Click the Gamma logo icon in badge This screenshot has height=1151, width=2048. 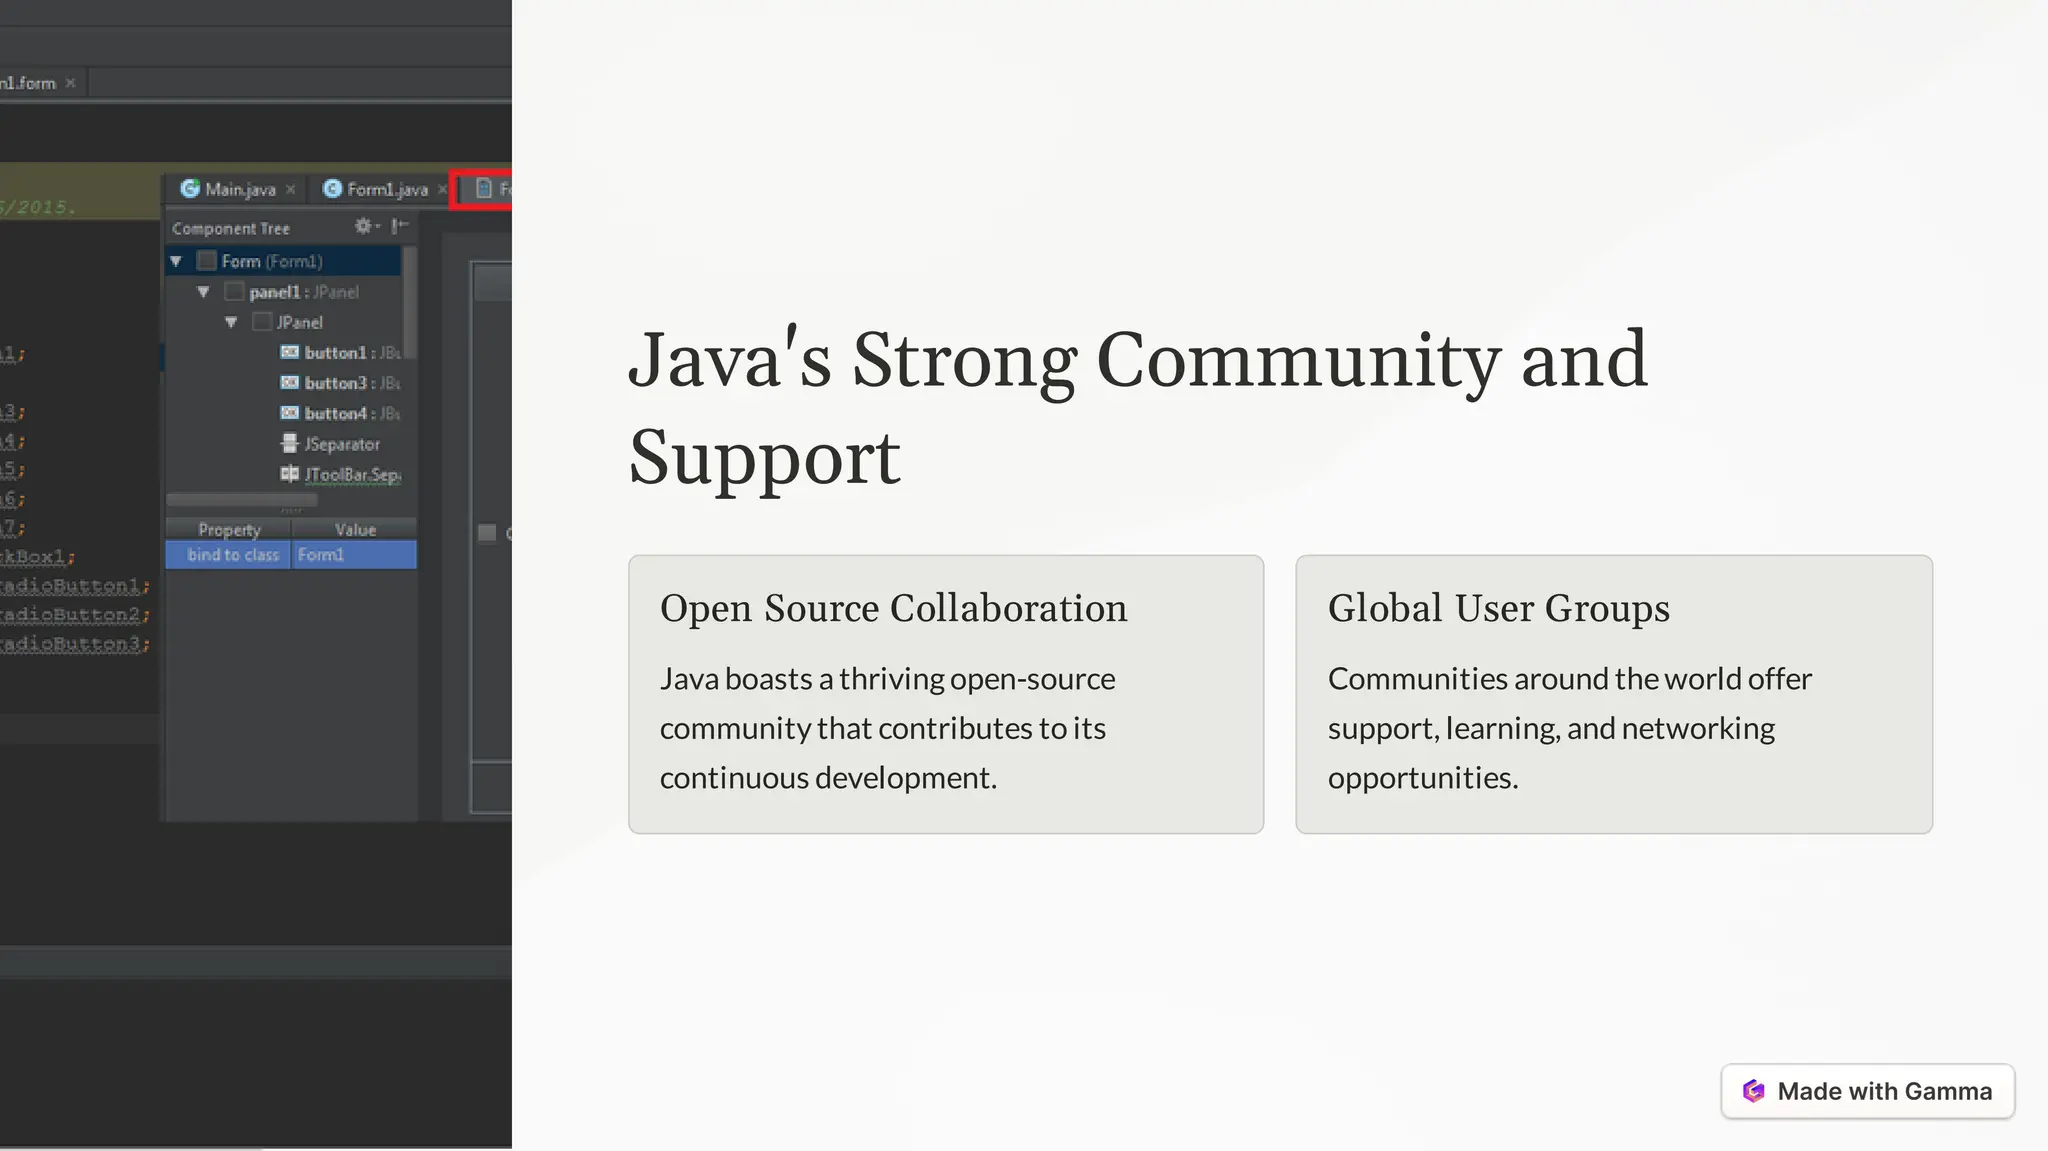[1753, 1091]
